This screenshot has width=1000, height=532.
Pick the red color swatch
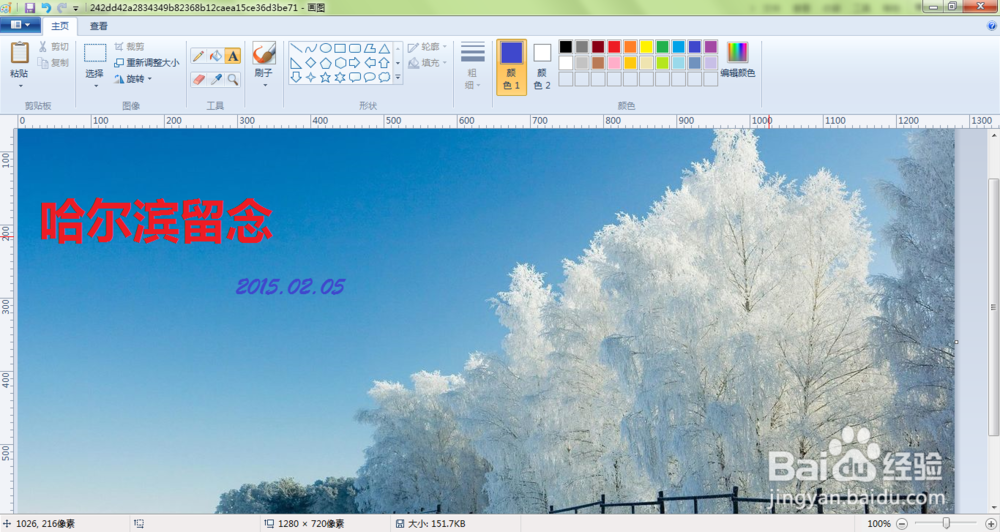614,47
